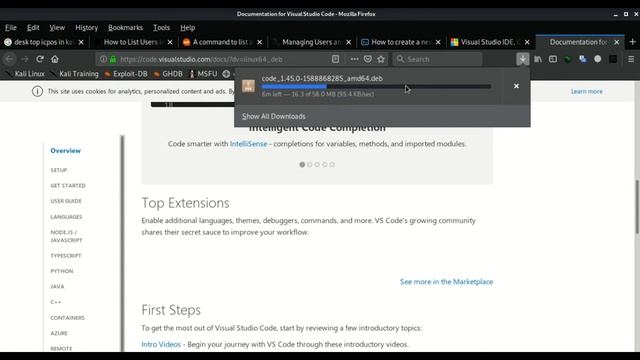The height and width of the screenshot is (360, 640).
Task: Expand the Azure docs section
Action: (59, 333)
